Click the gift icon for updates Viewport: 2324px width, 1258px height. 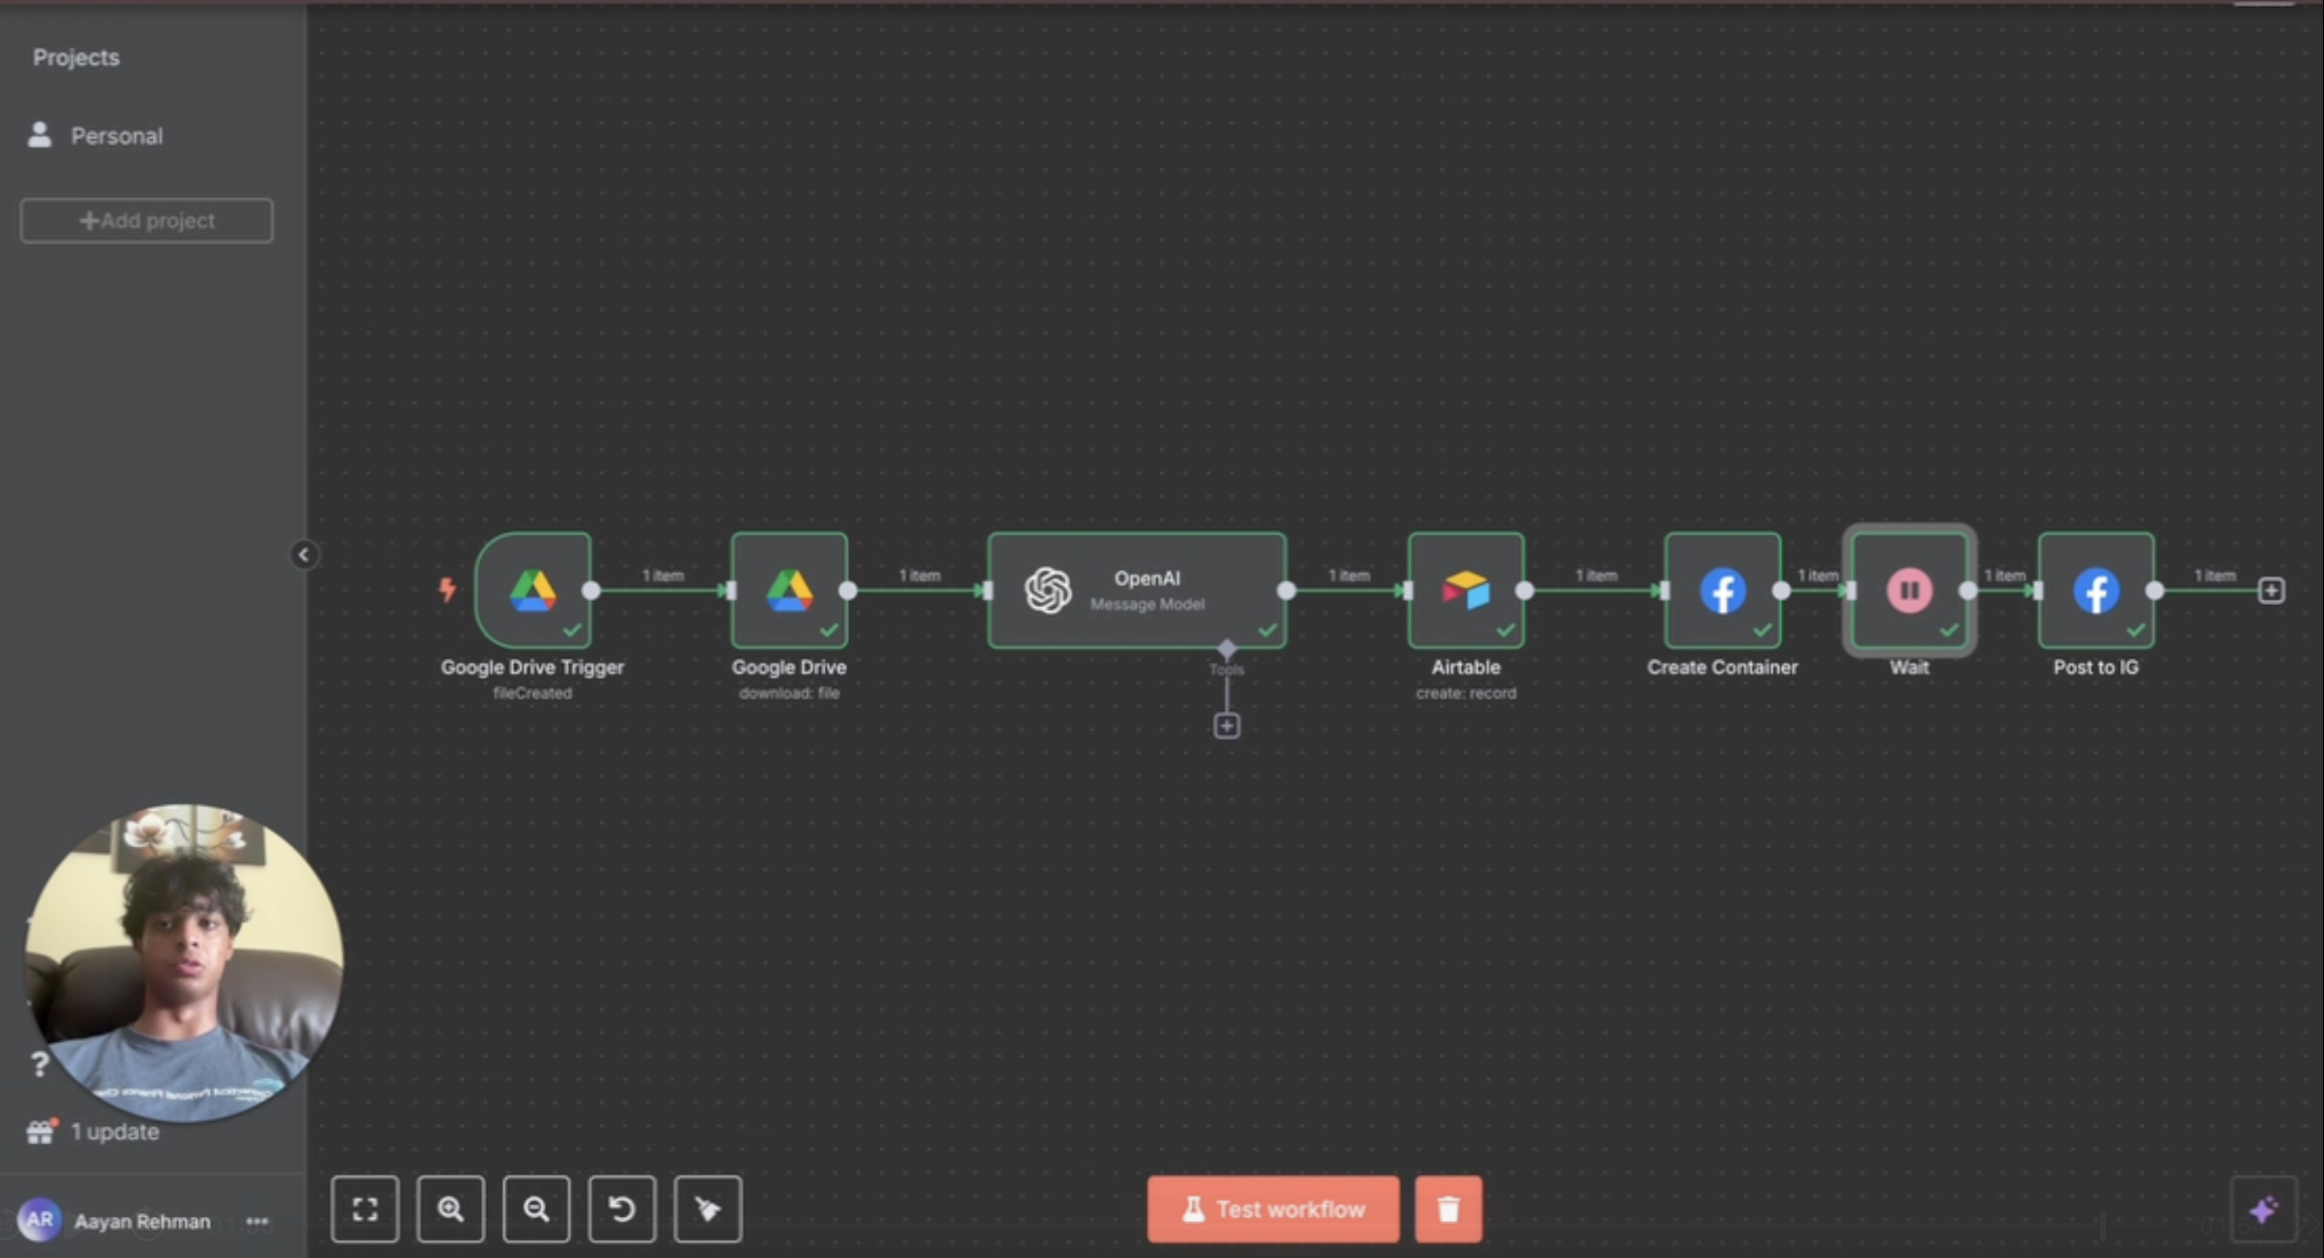(x=40, y=1131)
